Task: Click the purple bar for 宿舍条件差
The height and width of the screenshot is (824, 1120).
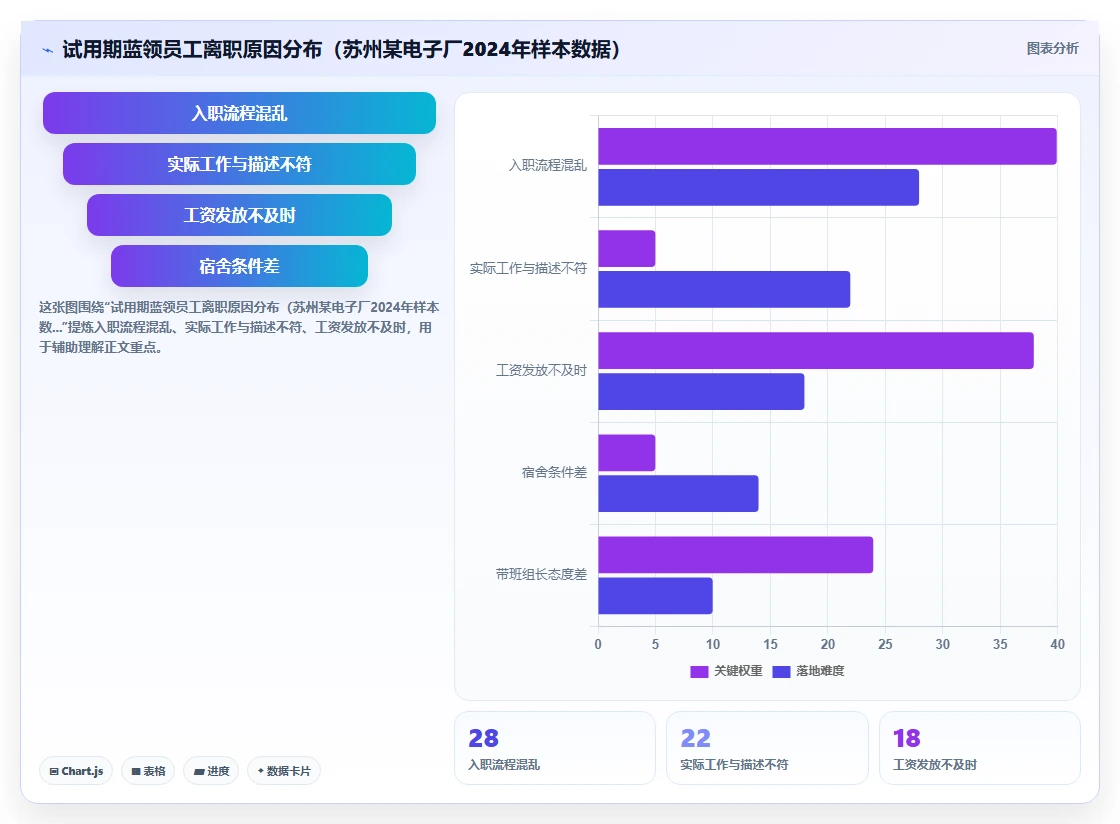Action: point(626,453)
